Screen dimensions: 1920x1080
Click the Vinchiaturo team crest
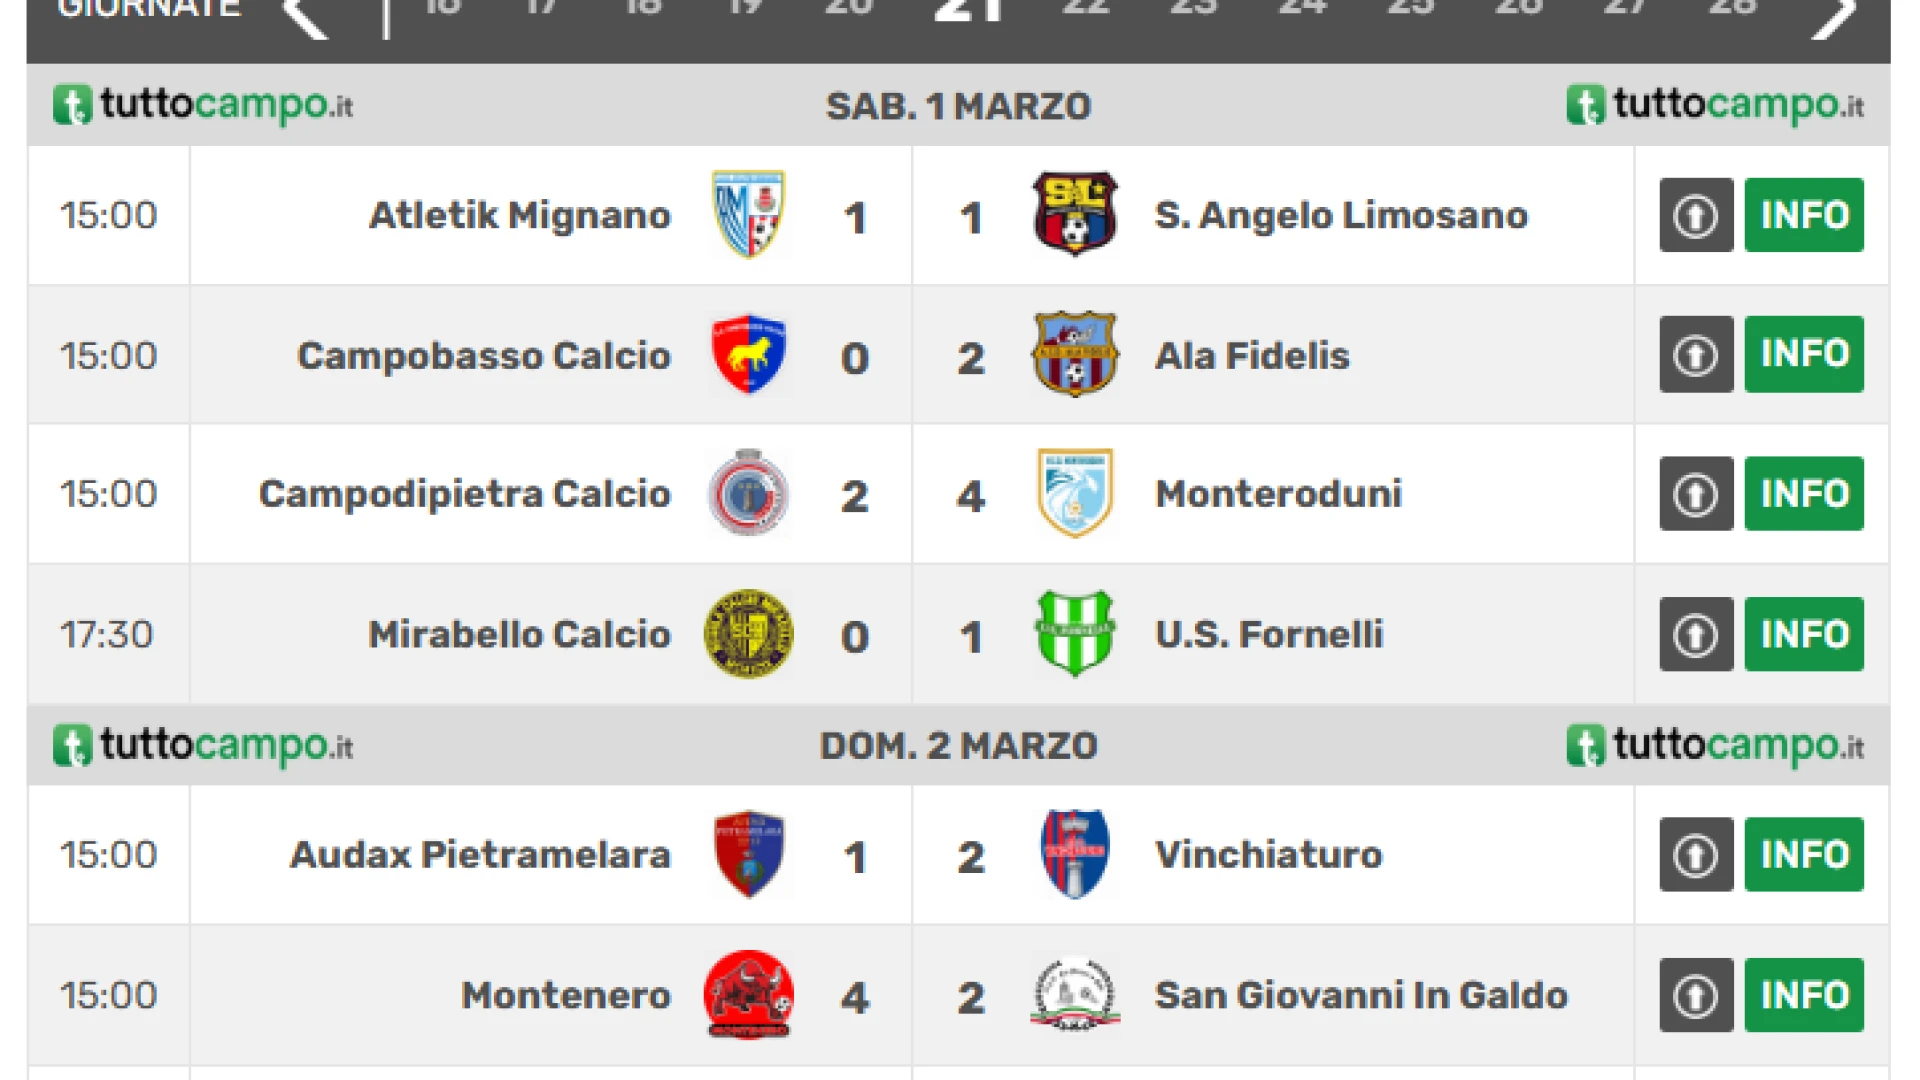[x=1075, y=854]
